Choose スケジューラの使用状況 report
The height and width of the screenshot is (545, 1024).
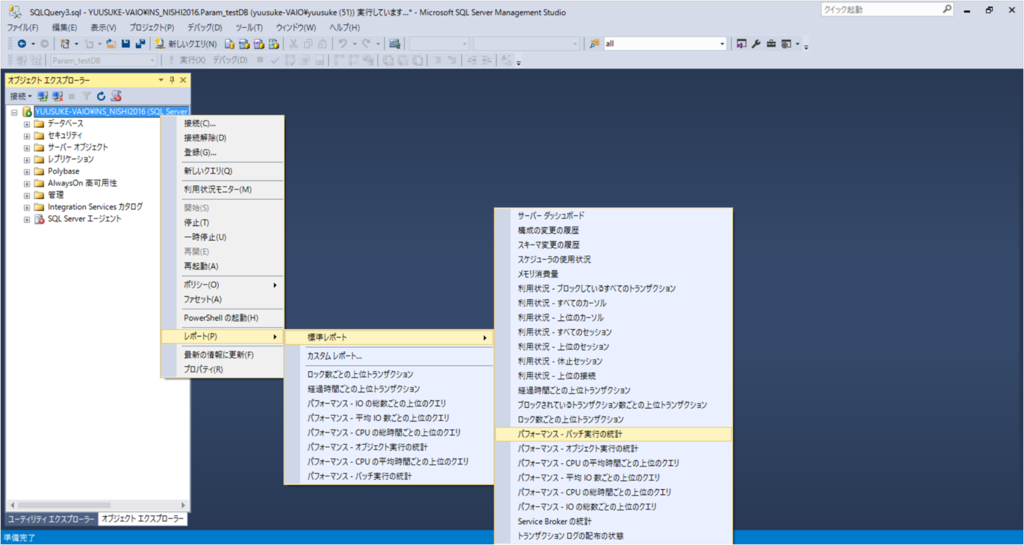(614, 259)
